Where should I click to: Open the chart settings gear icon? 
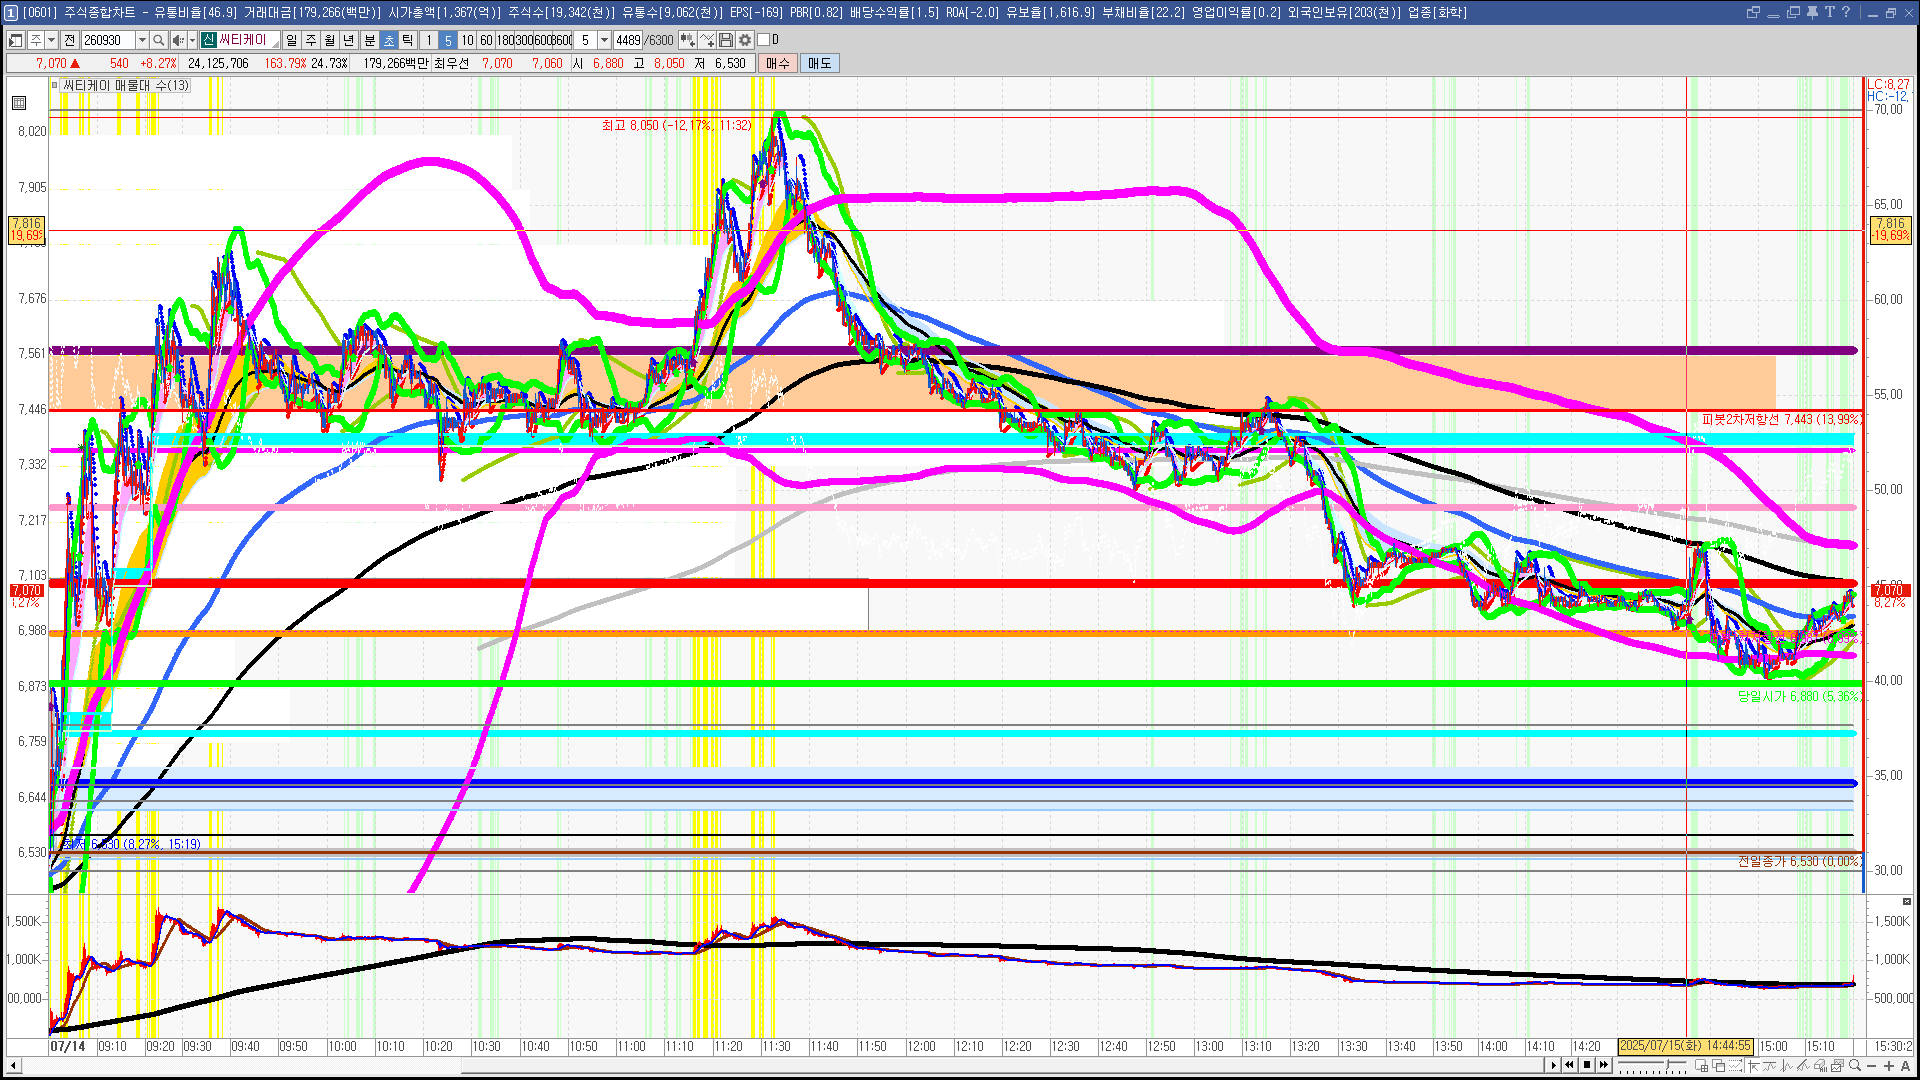[745, 40]
